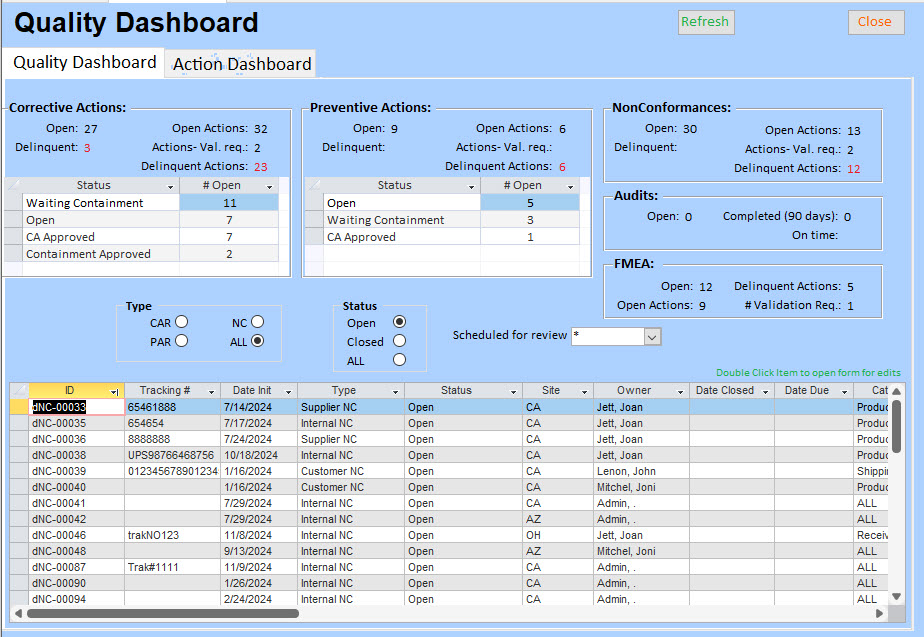The width and height of the screenshot is (924, 637).
Task: Select the NC type radio button
Action: [258, 322]
